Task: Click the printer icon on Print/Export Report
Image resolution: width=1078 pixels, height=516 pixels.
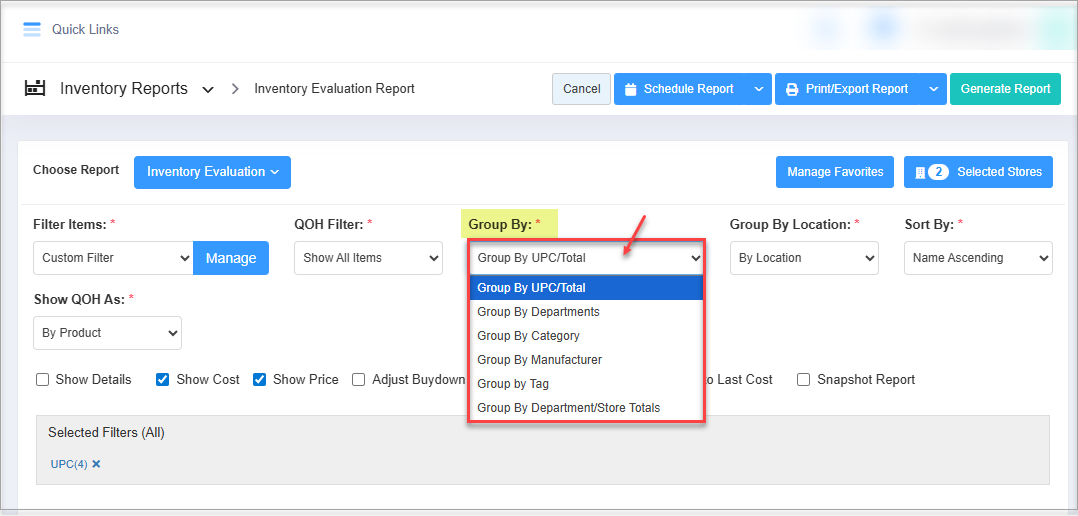Action: 792,89
